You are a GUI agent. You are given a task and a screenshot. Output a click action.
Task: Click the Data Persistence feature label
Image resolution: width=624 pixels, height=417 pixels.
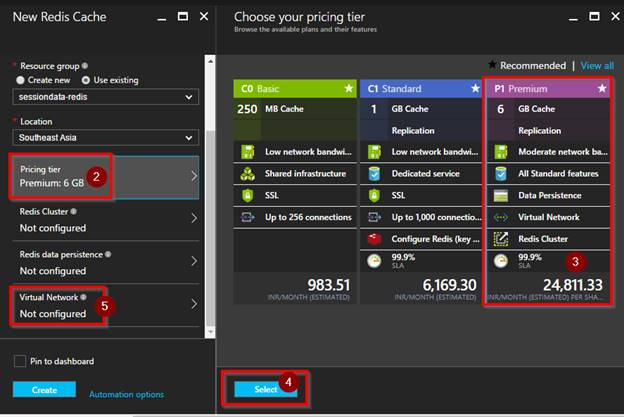click(x=550, y=195)
